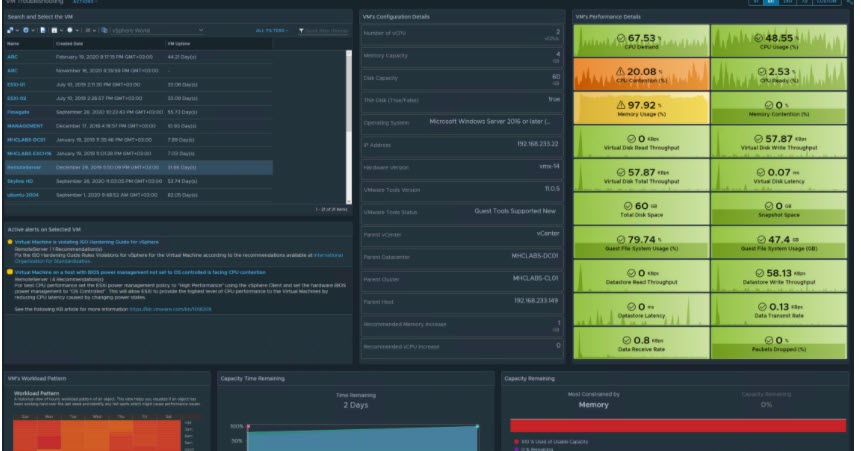Open the MANAGEMENT VM link

(x=25, y=126)
